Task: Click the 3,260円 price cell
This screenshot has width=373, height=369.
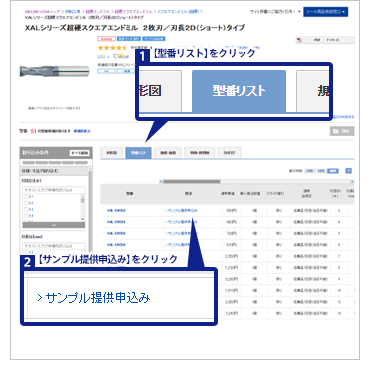Action: pyautogui.click(x=232, y=279)
